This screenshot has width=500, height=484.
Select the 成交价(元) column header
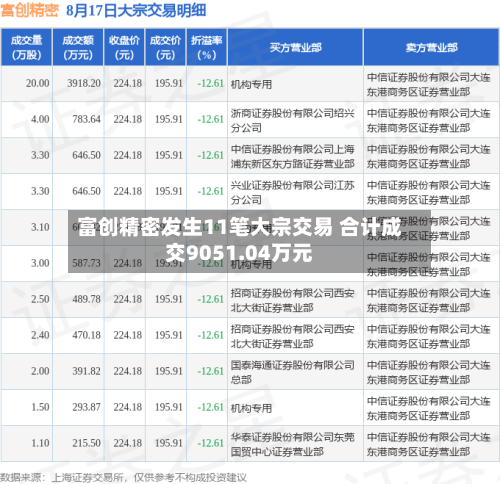coord(165,47)
